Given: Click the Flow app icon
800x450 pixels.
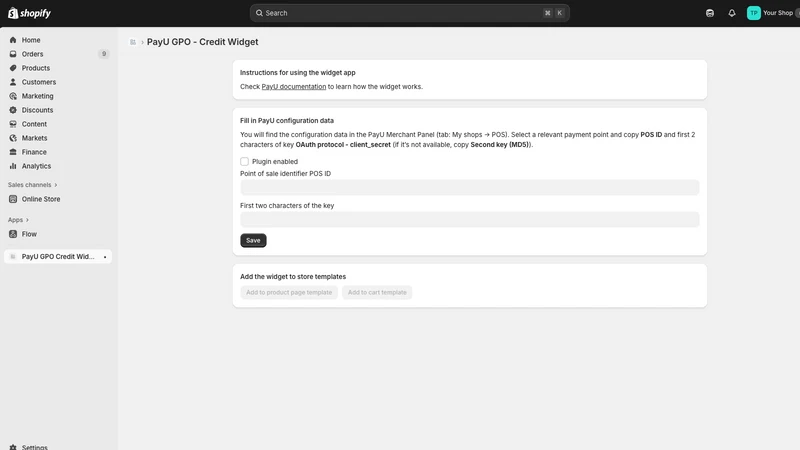Looking at the screenshot, I should click(x=13, y=234).
